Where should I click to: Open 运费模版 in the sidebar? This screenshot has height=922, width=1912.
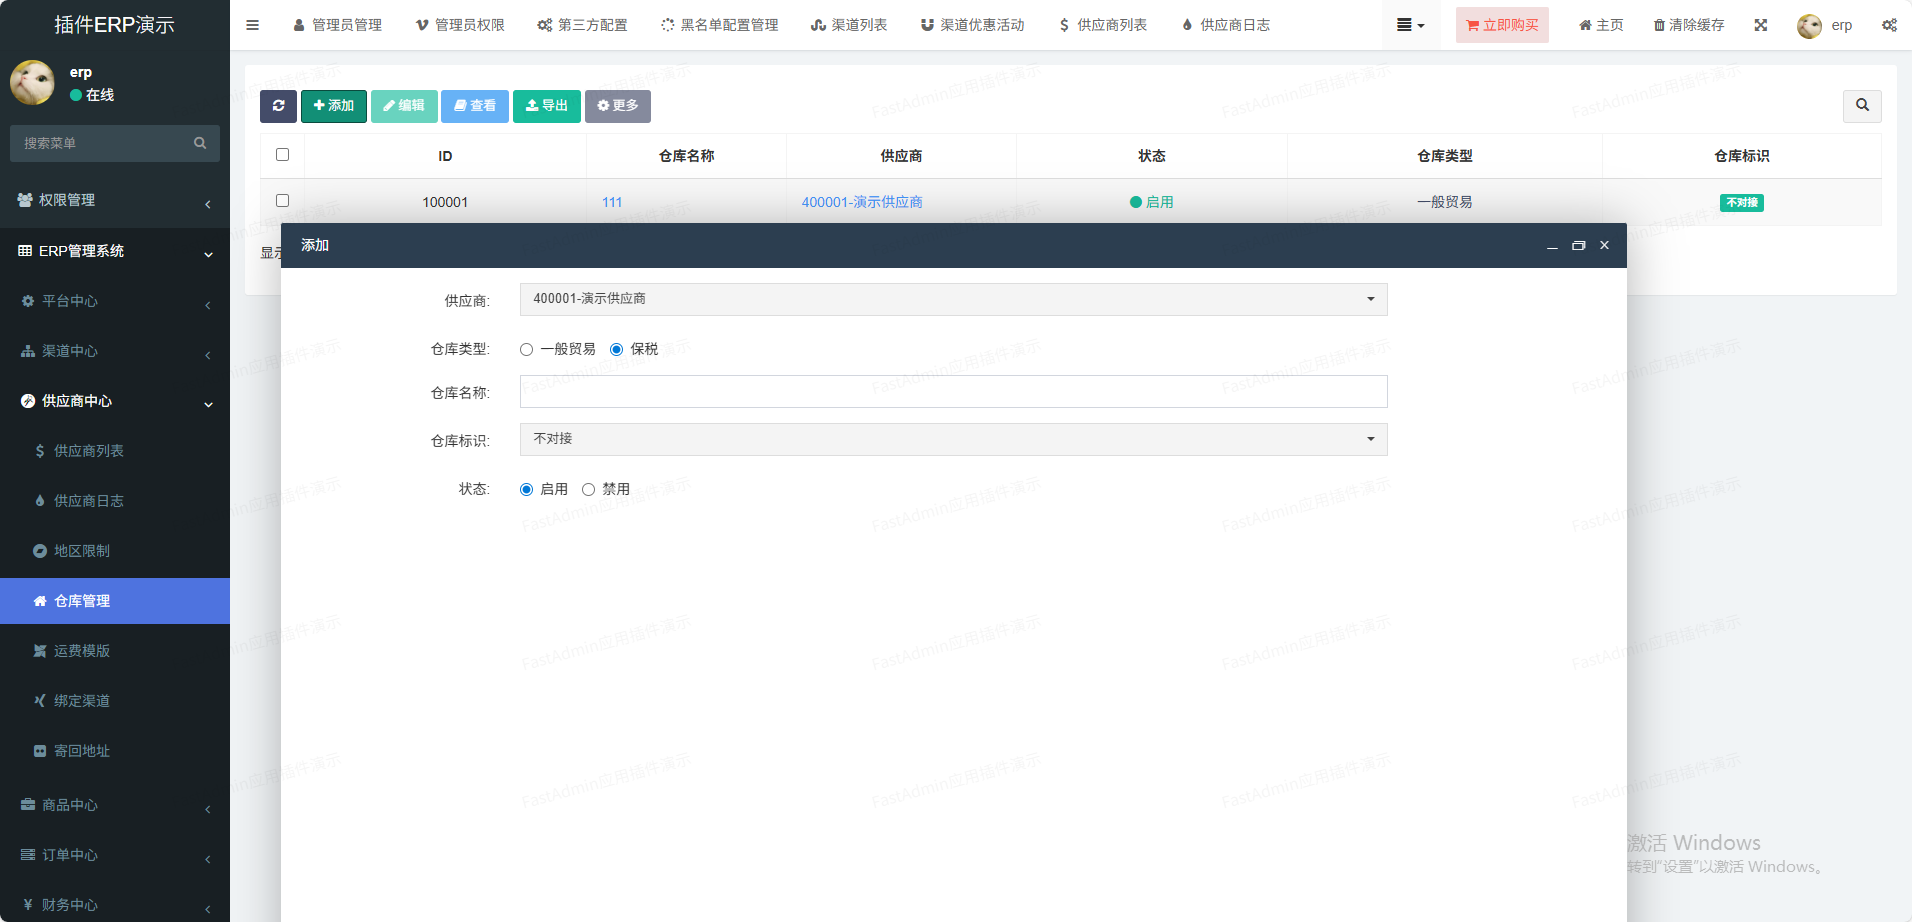[x=82, y=651]
